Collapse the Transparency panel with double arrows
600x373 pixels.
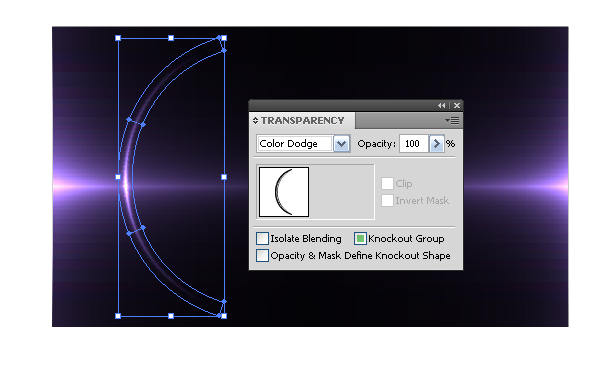tap(442, 106)
